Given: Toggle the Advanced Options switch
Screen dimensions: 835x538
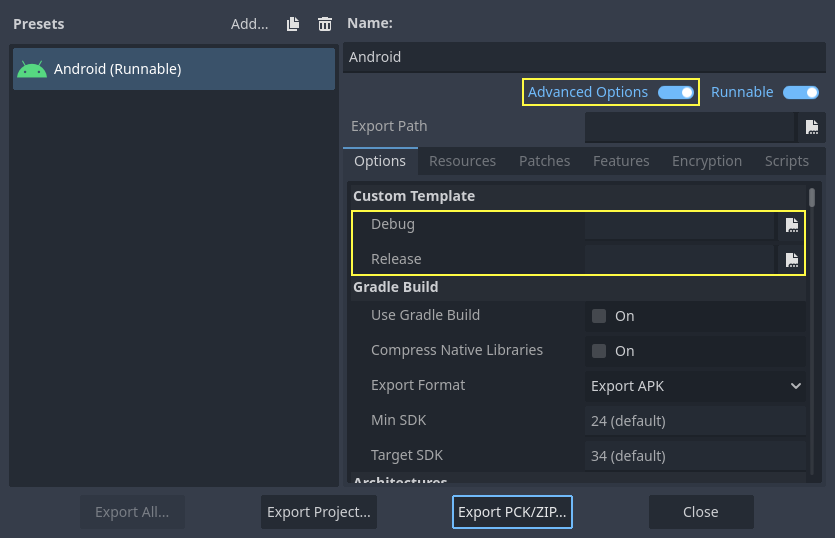Looking at the screenshot, I should [x=676, y=93].
